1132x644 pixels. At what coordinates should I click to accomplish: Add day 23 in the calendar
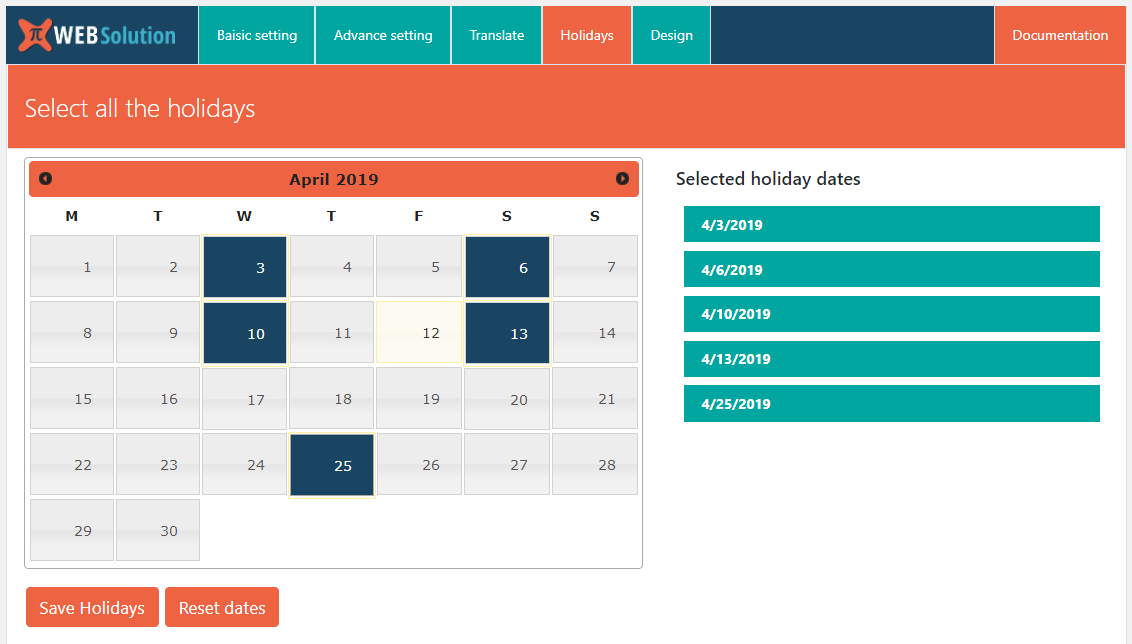click(158, 464)
